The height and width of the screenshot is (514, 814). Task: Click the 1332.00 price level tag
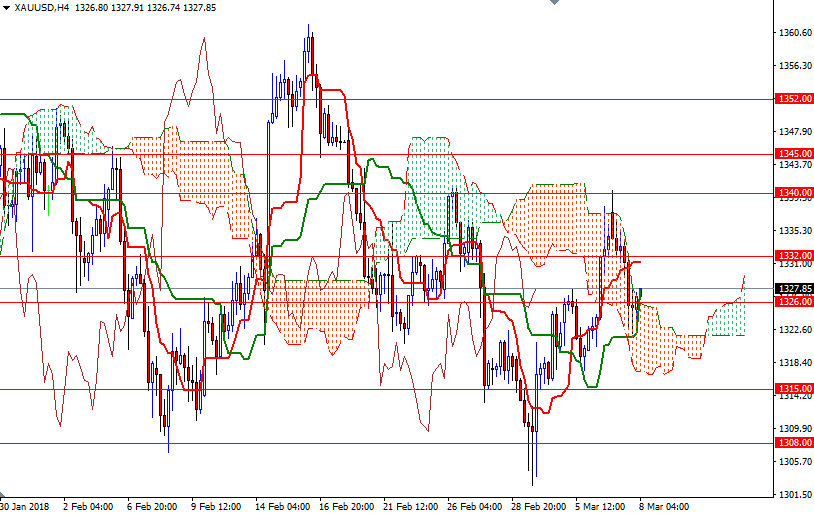794,256
